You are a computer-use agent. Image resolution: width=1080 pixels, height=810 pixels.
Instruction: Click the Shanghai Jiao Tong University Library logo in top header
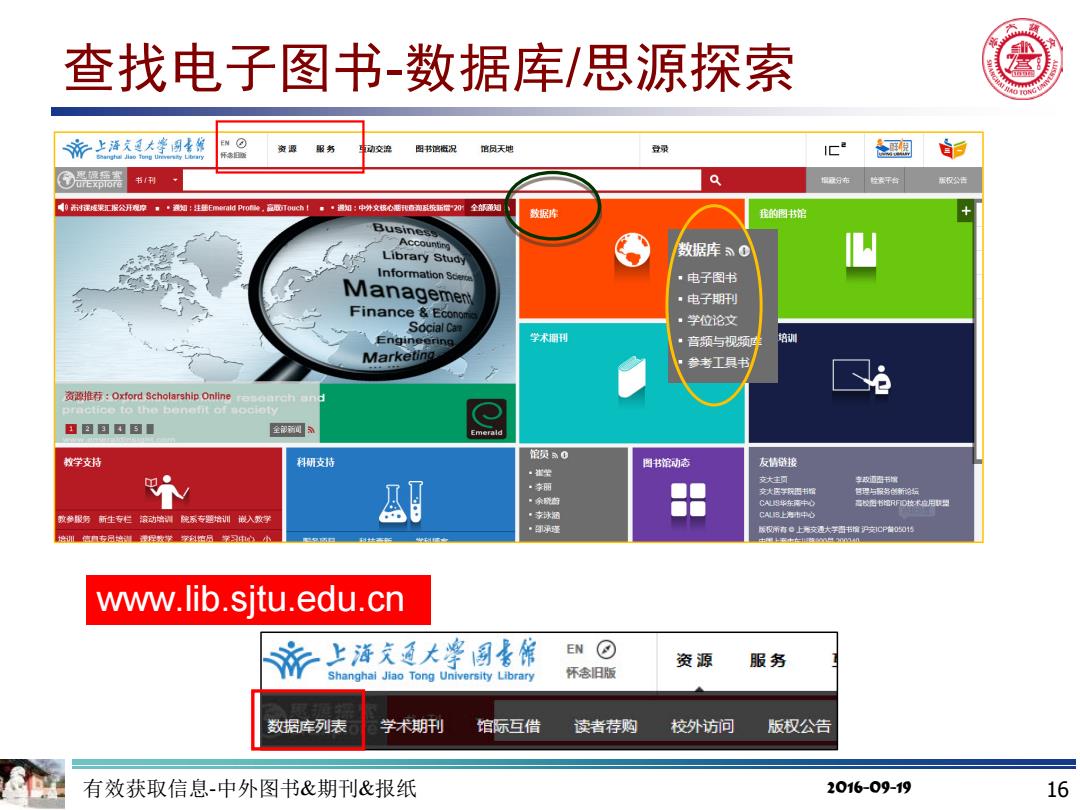pos(134,148)
